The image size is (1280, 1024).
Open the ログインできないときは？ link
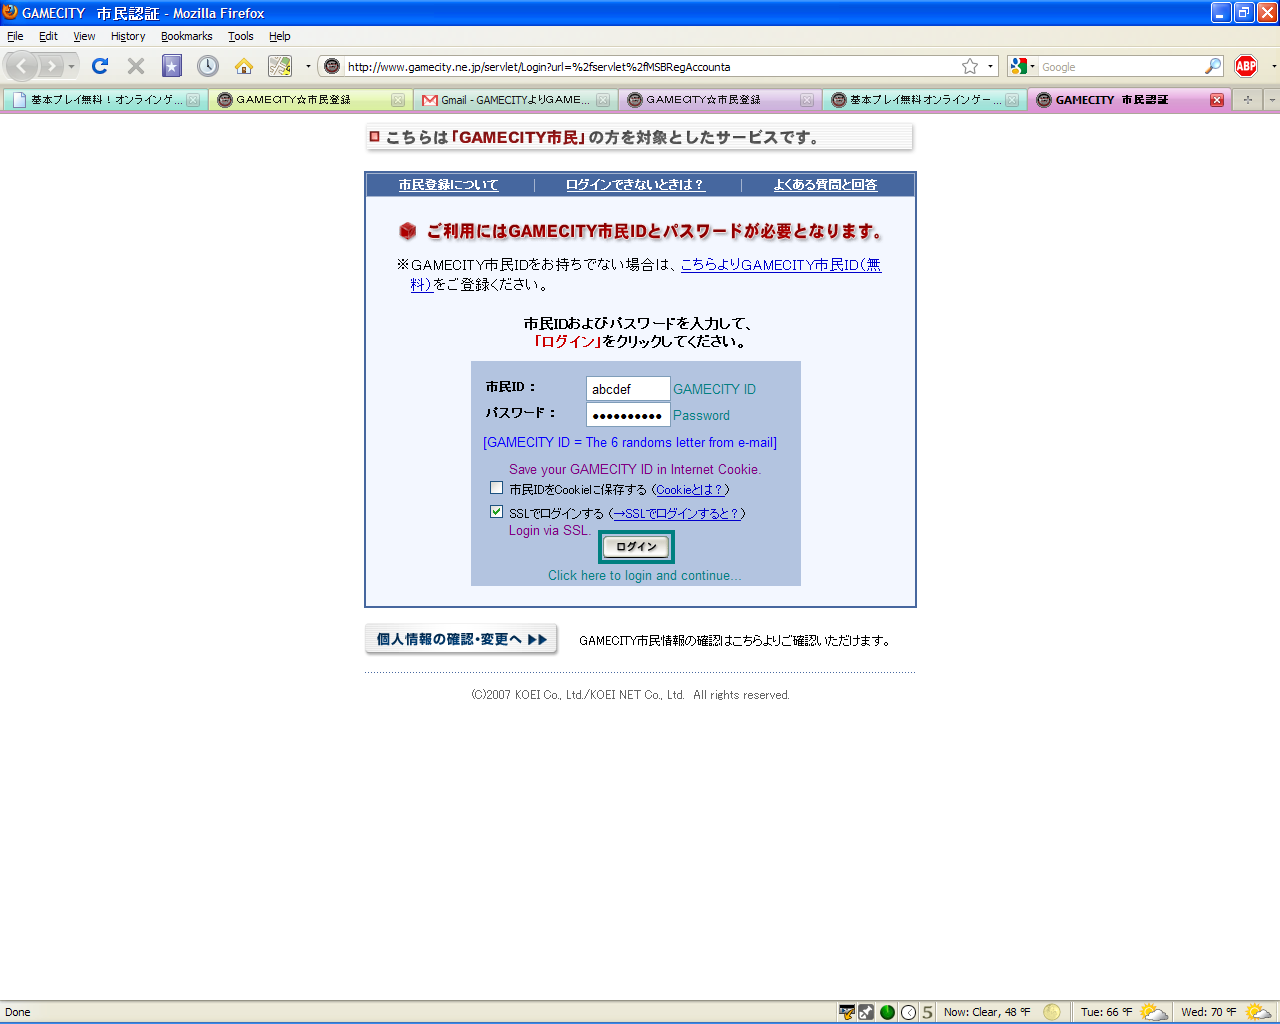[x=635, y=185]
